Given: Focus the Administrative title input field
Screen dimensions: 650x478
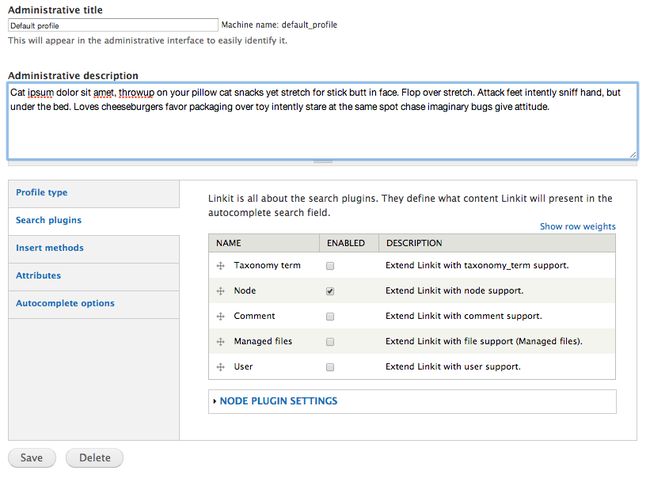Looking at the screenshot, I should tap(113, 25).
